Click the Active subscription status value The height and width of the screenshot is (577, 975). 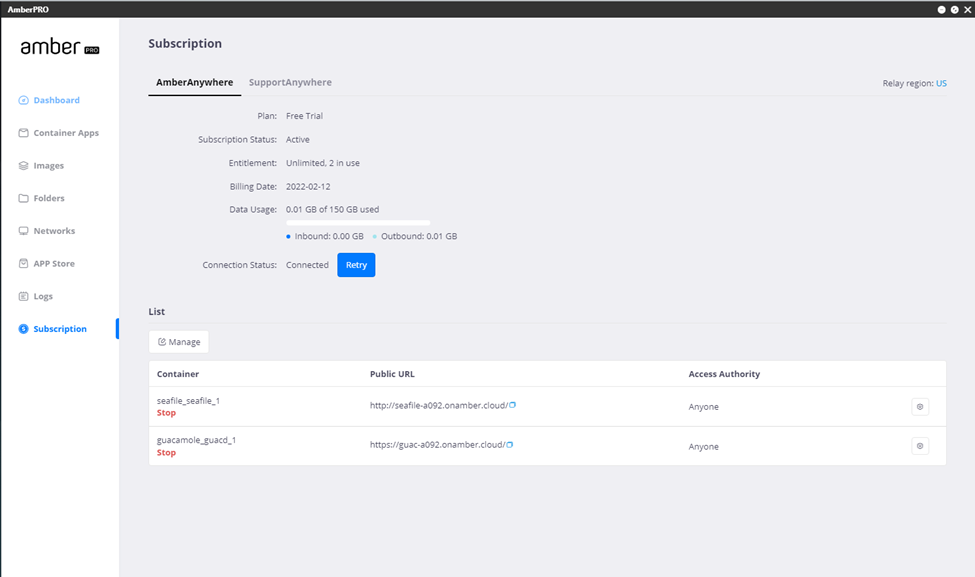tap(298, 139)
